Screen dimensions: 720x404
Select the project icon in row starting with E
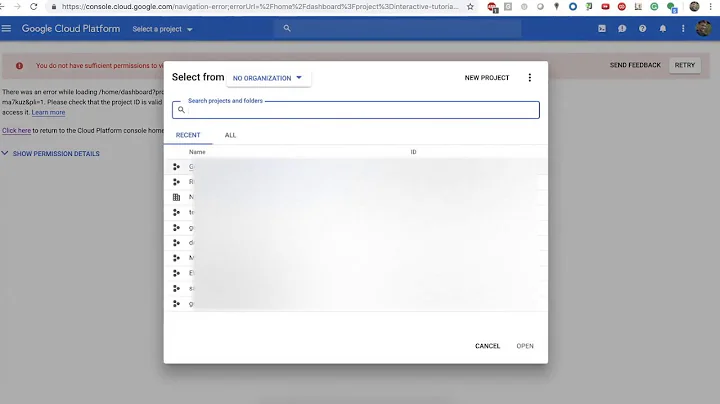176,273
